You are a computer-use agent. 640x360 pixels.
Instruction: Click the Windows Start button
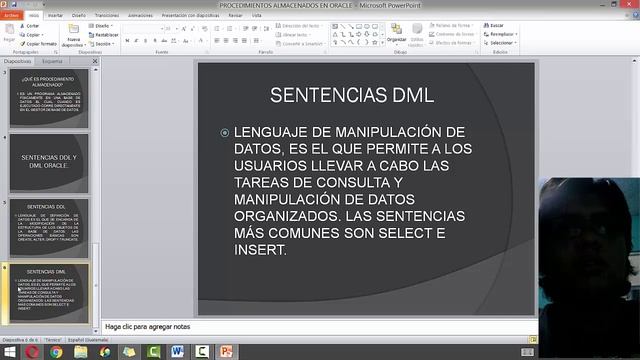9,352
